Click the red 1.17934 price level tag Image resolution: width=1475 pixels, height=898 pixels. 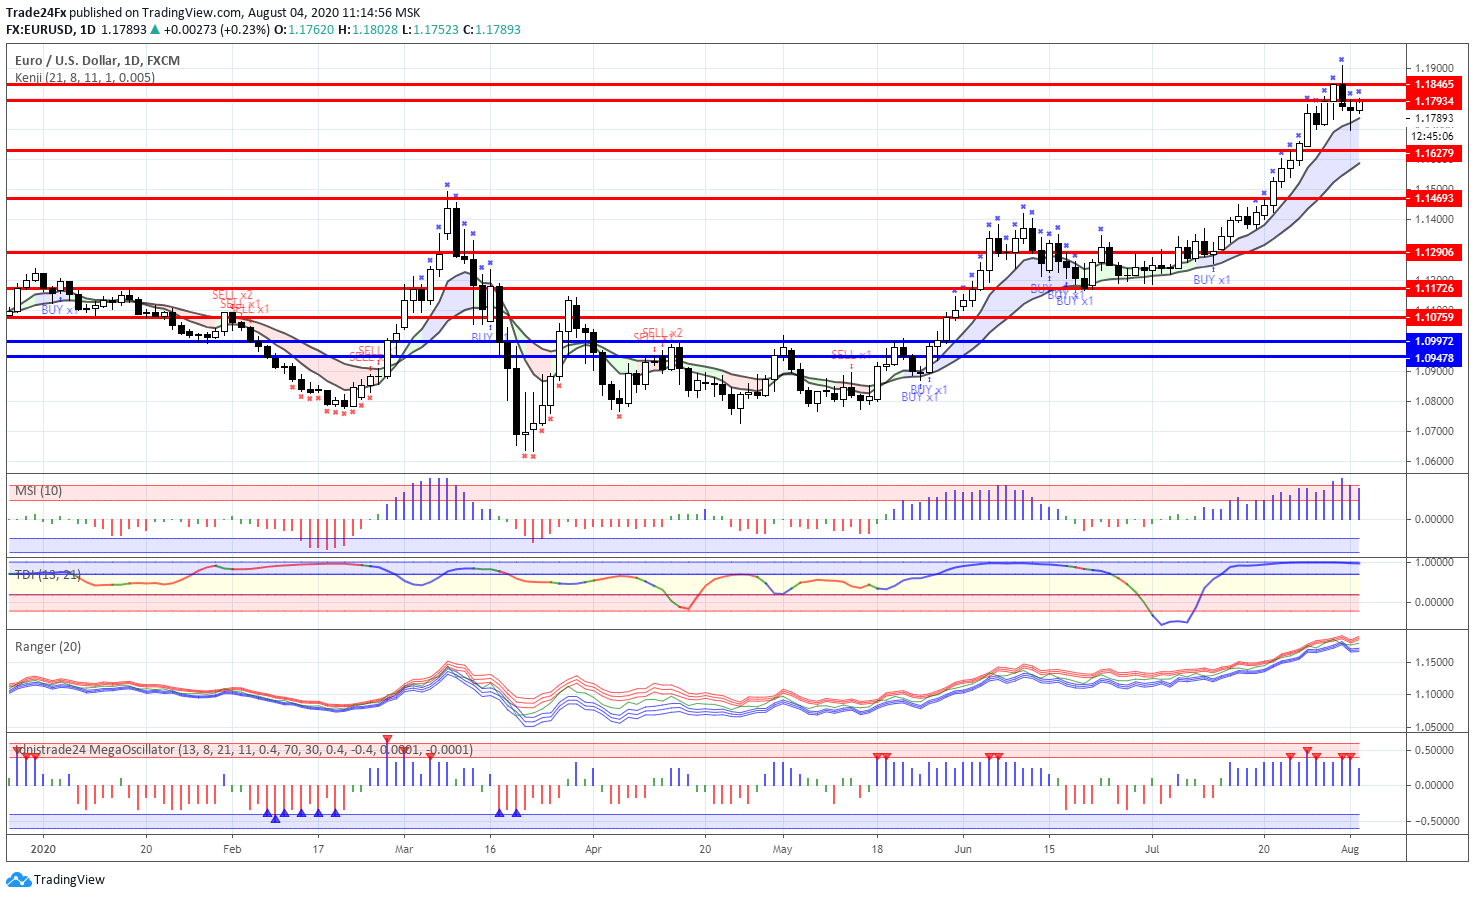coord(1434,101)
